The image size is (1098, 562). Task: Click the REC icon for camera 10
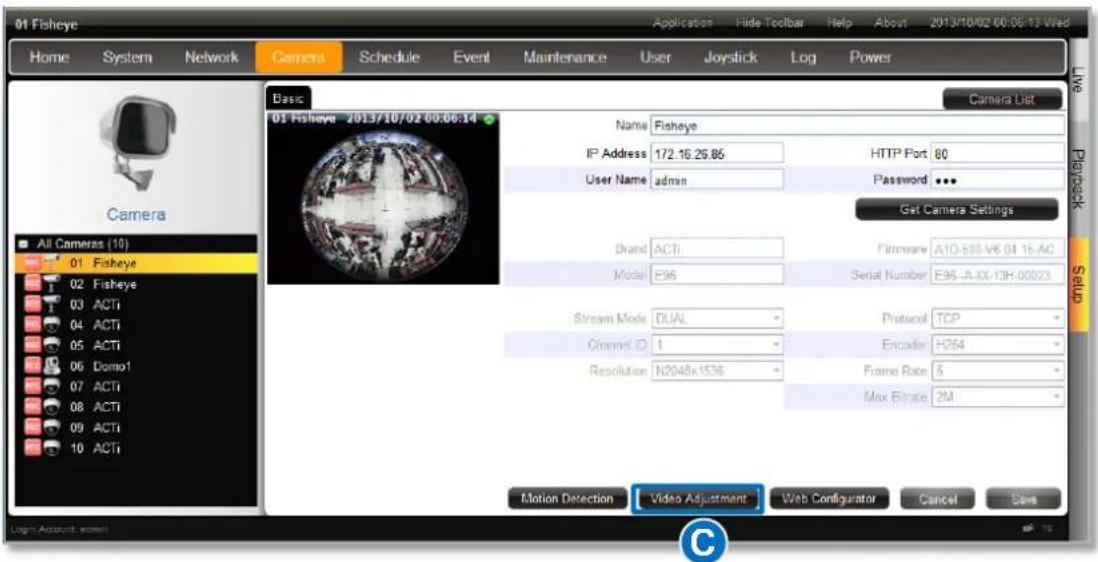[33, 447]
